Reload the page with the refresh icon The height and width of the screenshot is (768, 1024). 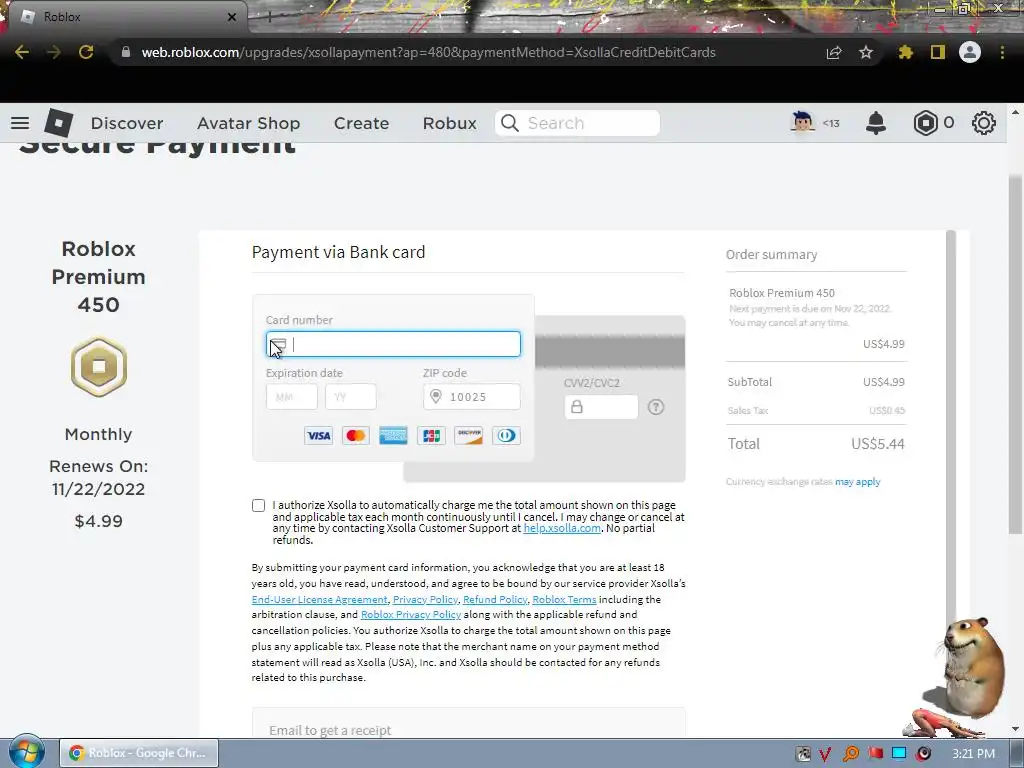point(86,52)
